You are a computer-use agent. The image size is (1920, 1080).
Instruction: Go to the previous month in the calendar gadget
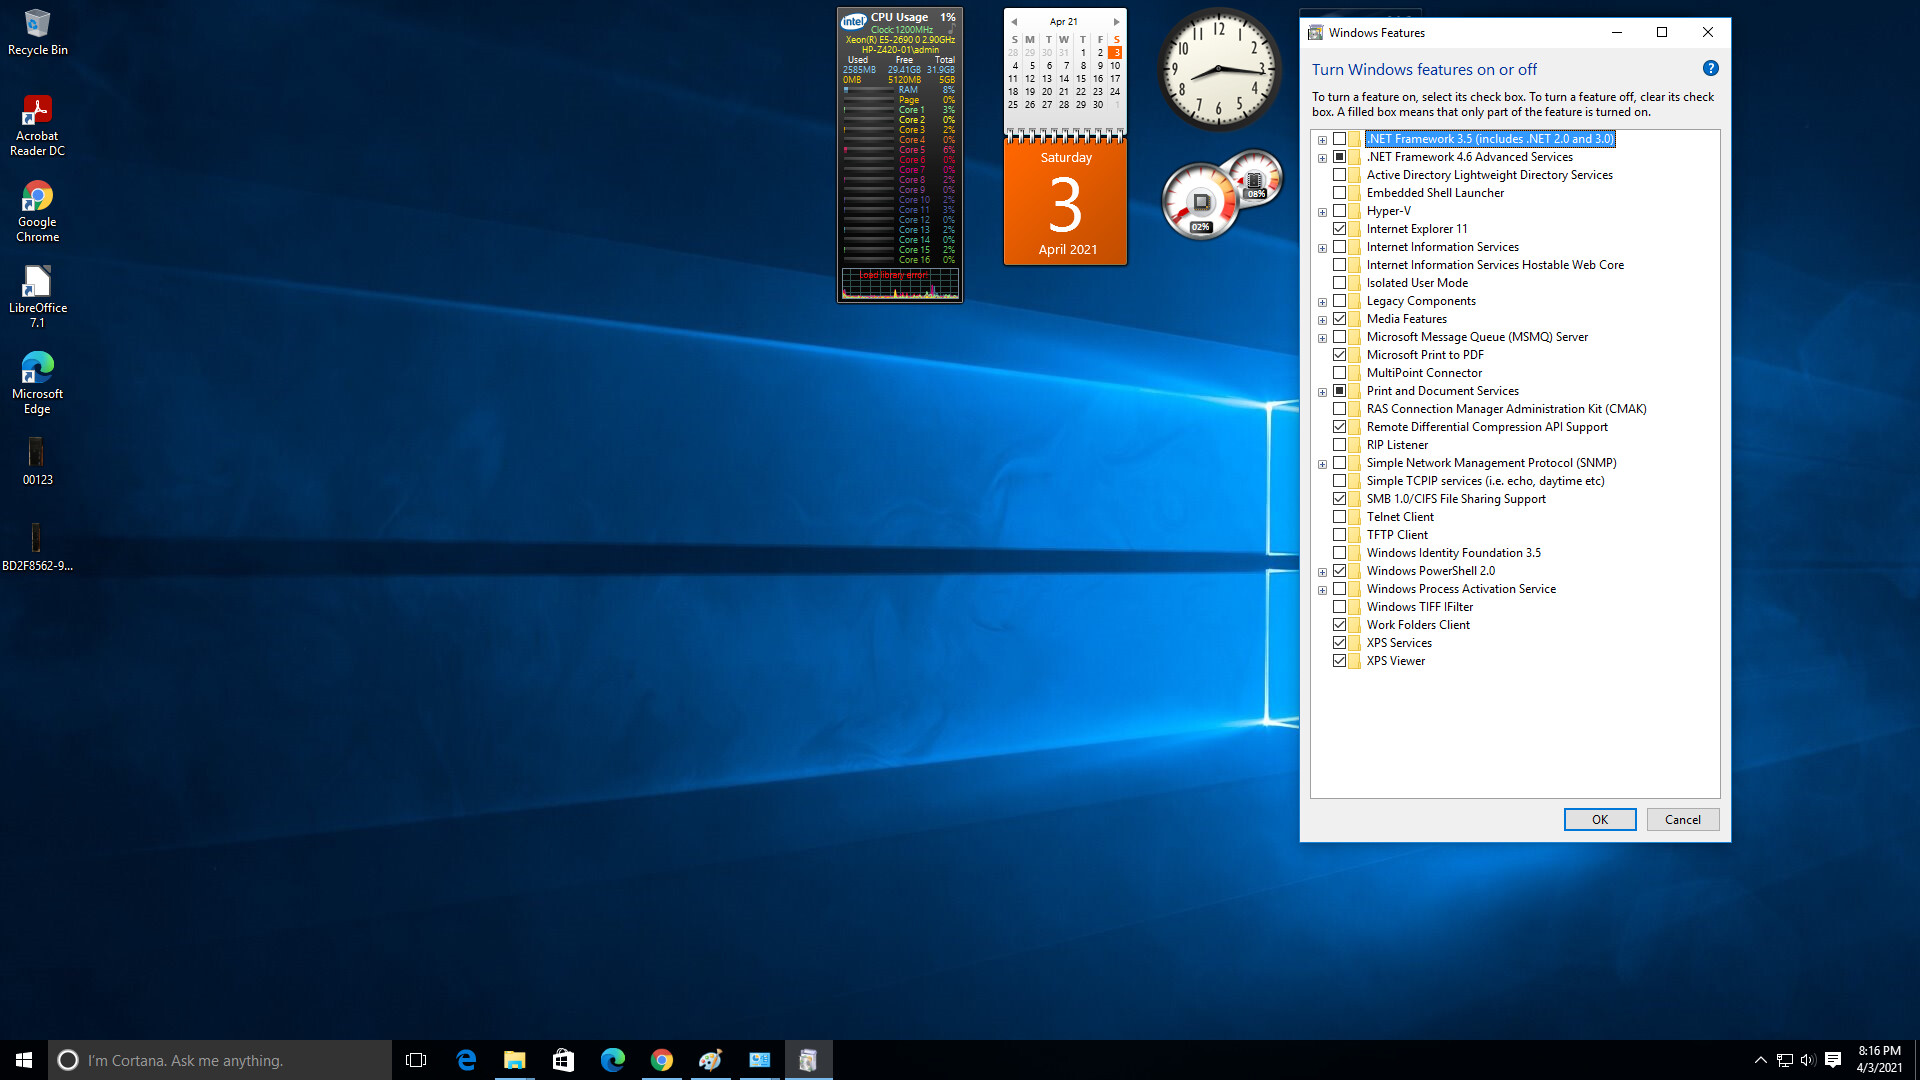(x=1014, y=22)
